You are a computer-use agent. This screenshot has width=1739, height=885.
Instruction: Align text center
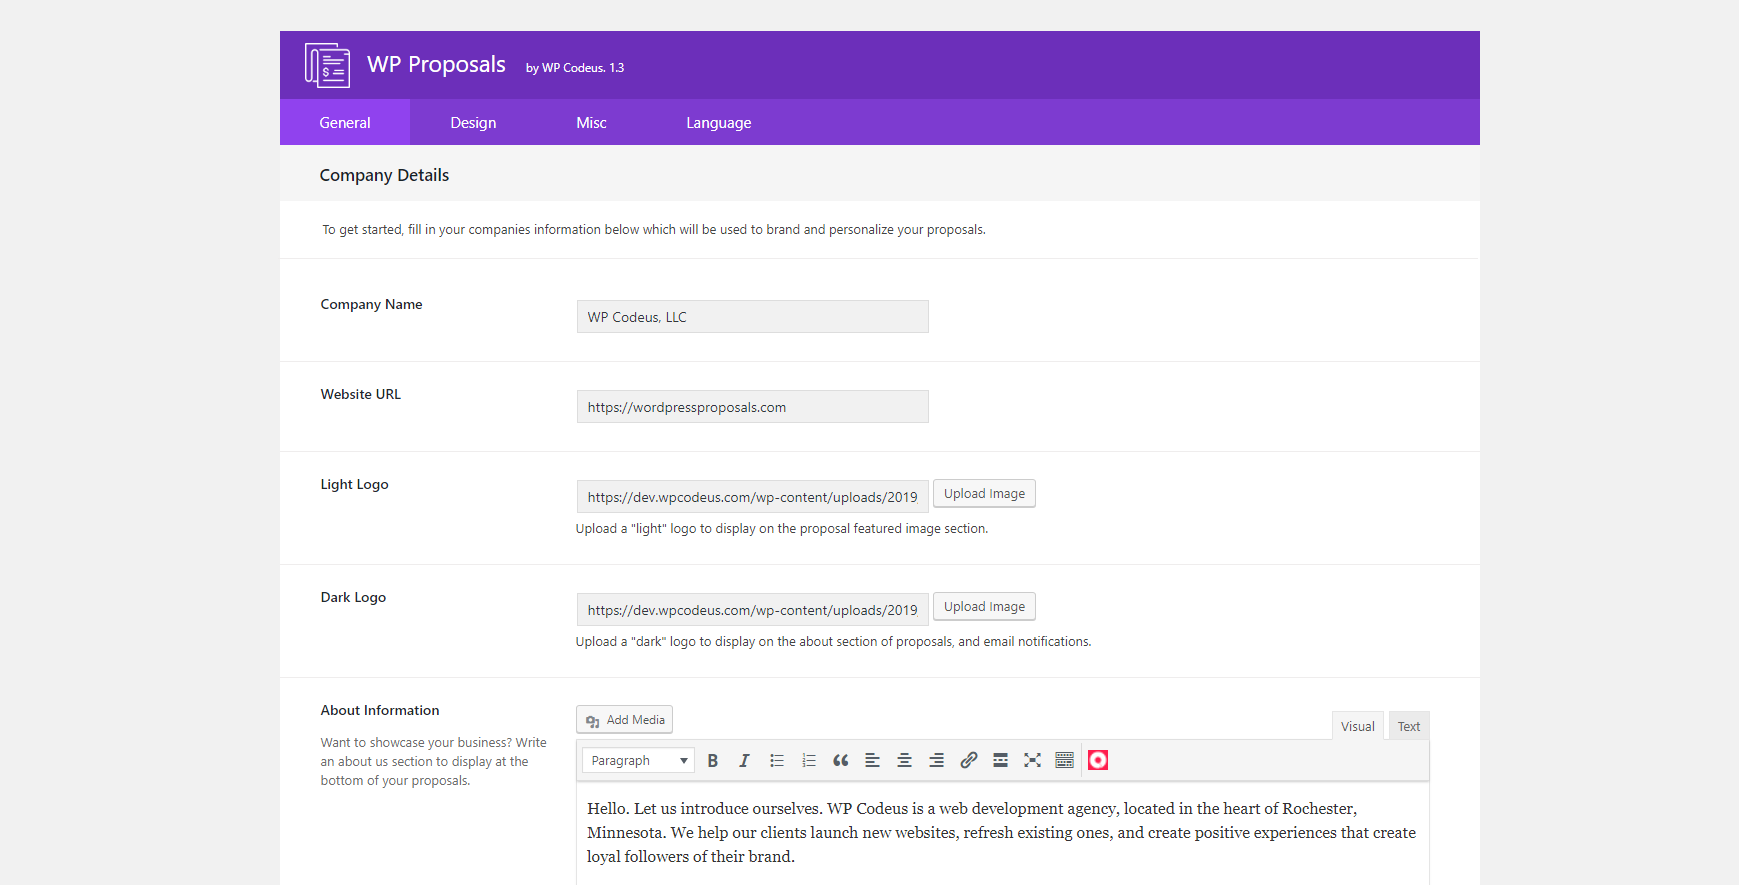pyautogui.click(x=905, y=761)
